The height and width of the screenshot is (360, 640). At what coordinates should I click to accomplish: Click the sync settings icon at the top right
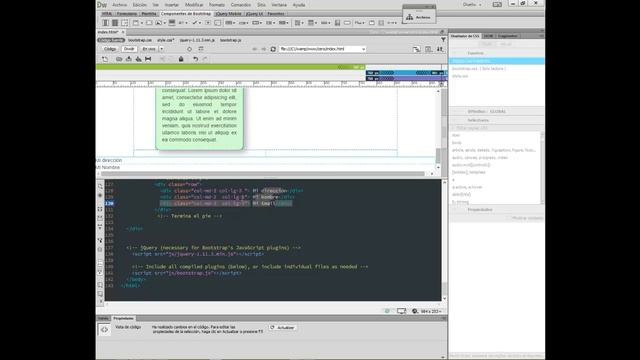[x=497, y=4]
